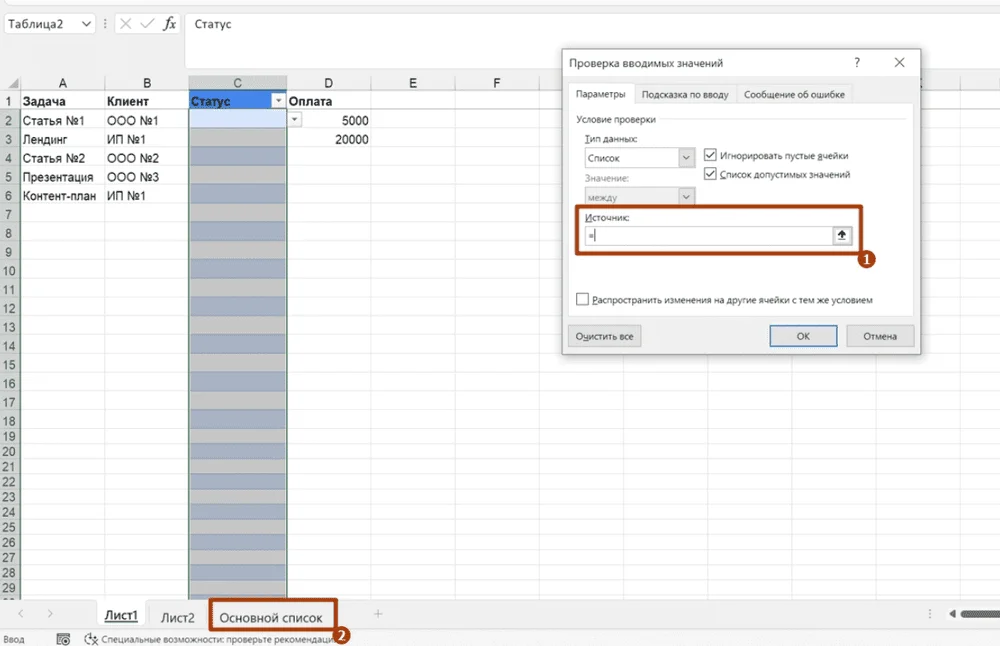Viewport: 1000px width, 646px height.
Task: Expand the Name Box dropdown for Таблица2
Action: point(86,24)
